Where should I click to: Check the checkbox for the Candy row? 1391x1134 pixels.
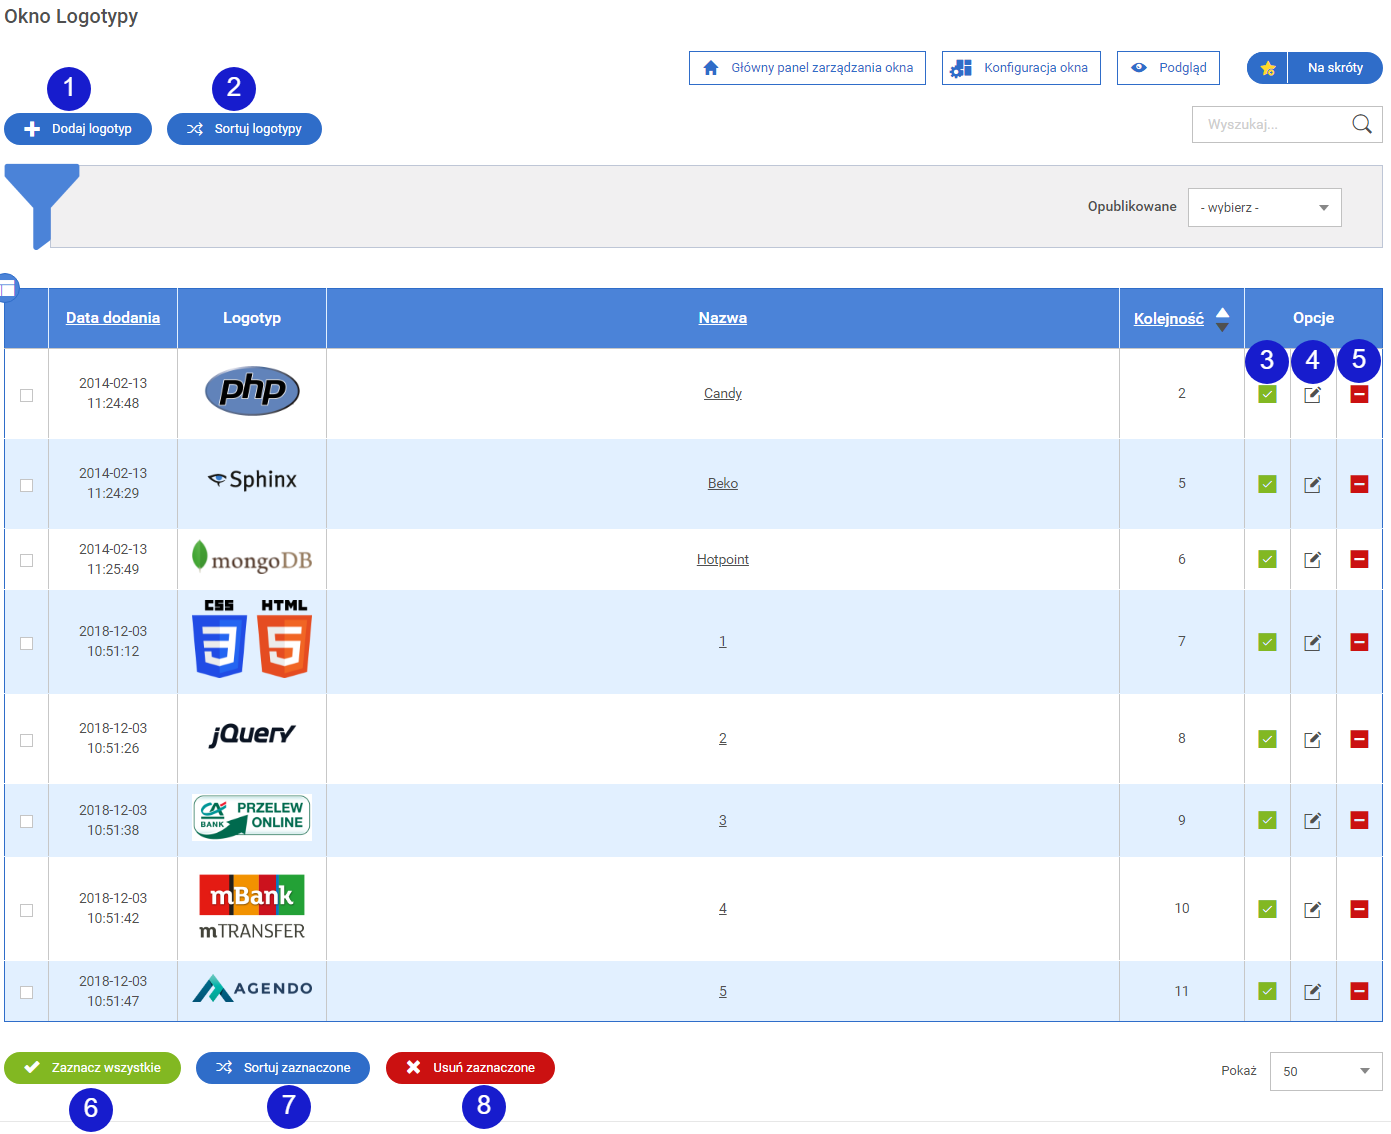[x=27, y=395]
